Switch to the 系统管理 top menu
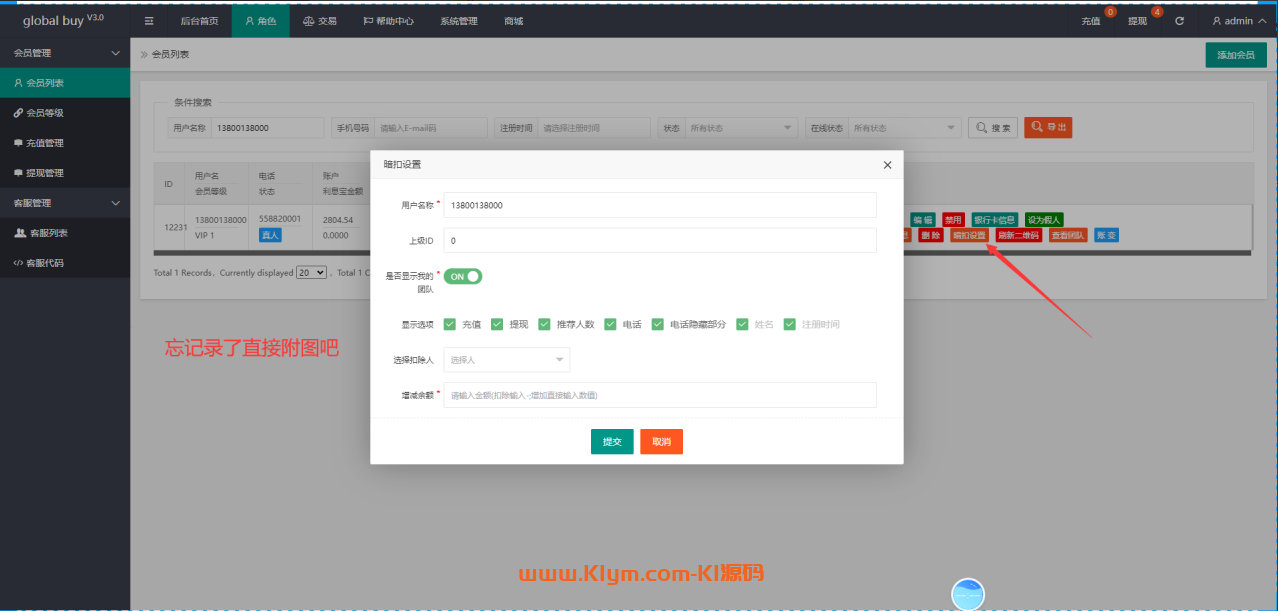 [459, 21]
